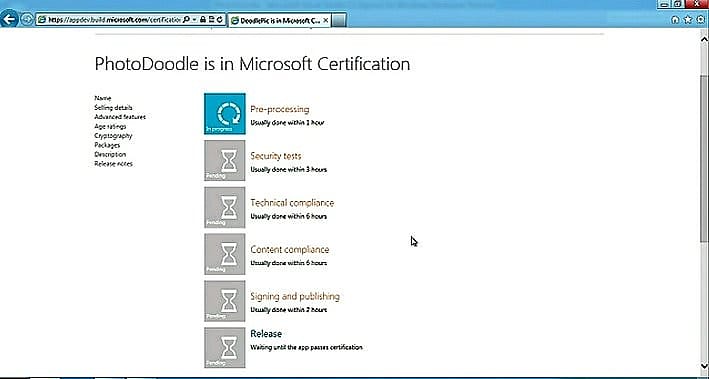Screen dimensions: 709x379
Task: Open the address bar dropdown arrow
Action: [x=194, y=19]
